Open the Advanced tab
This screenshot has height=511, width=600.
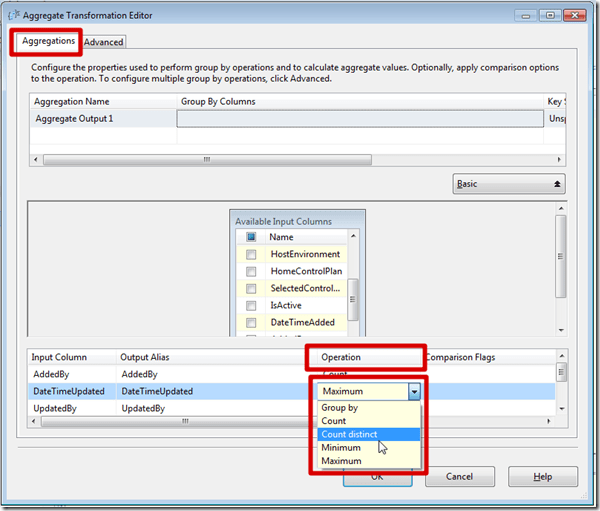coord(104,42)
